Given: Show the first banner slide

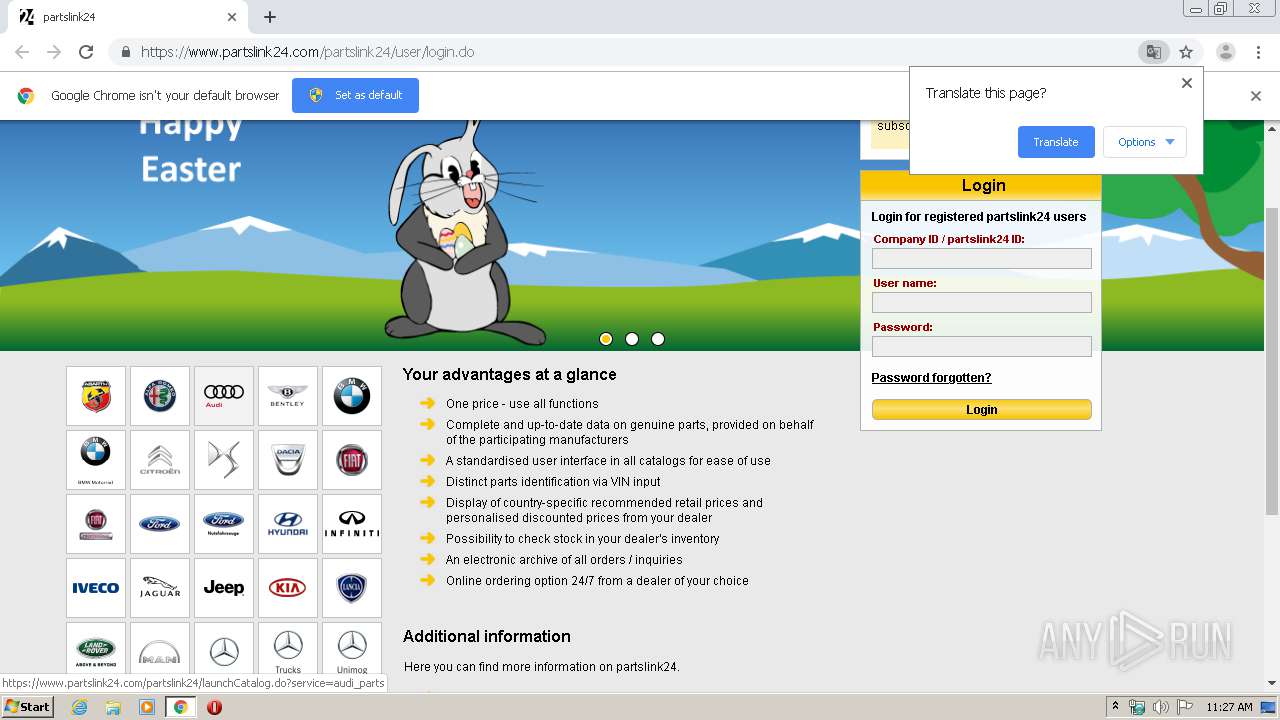Looking at the screenshot, I should click(606, 339).
